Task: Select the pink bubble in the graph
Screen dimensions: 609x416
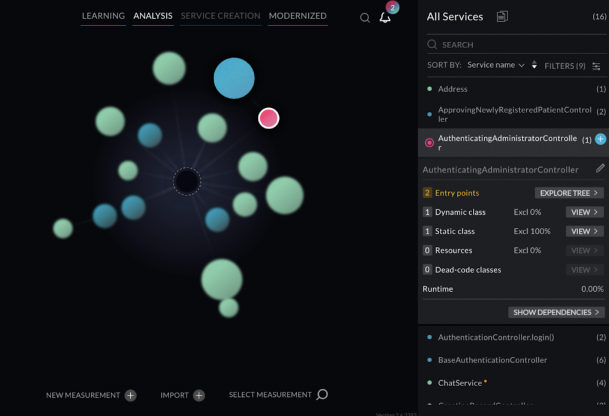Action: click(268, 118)
